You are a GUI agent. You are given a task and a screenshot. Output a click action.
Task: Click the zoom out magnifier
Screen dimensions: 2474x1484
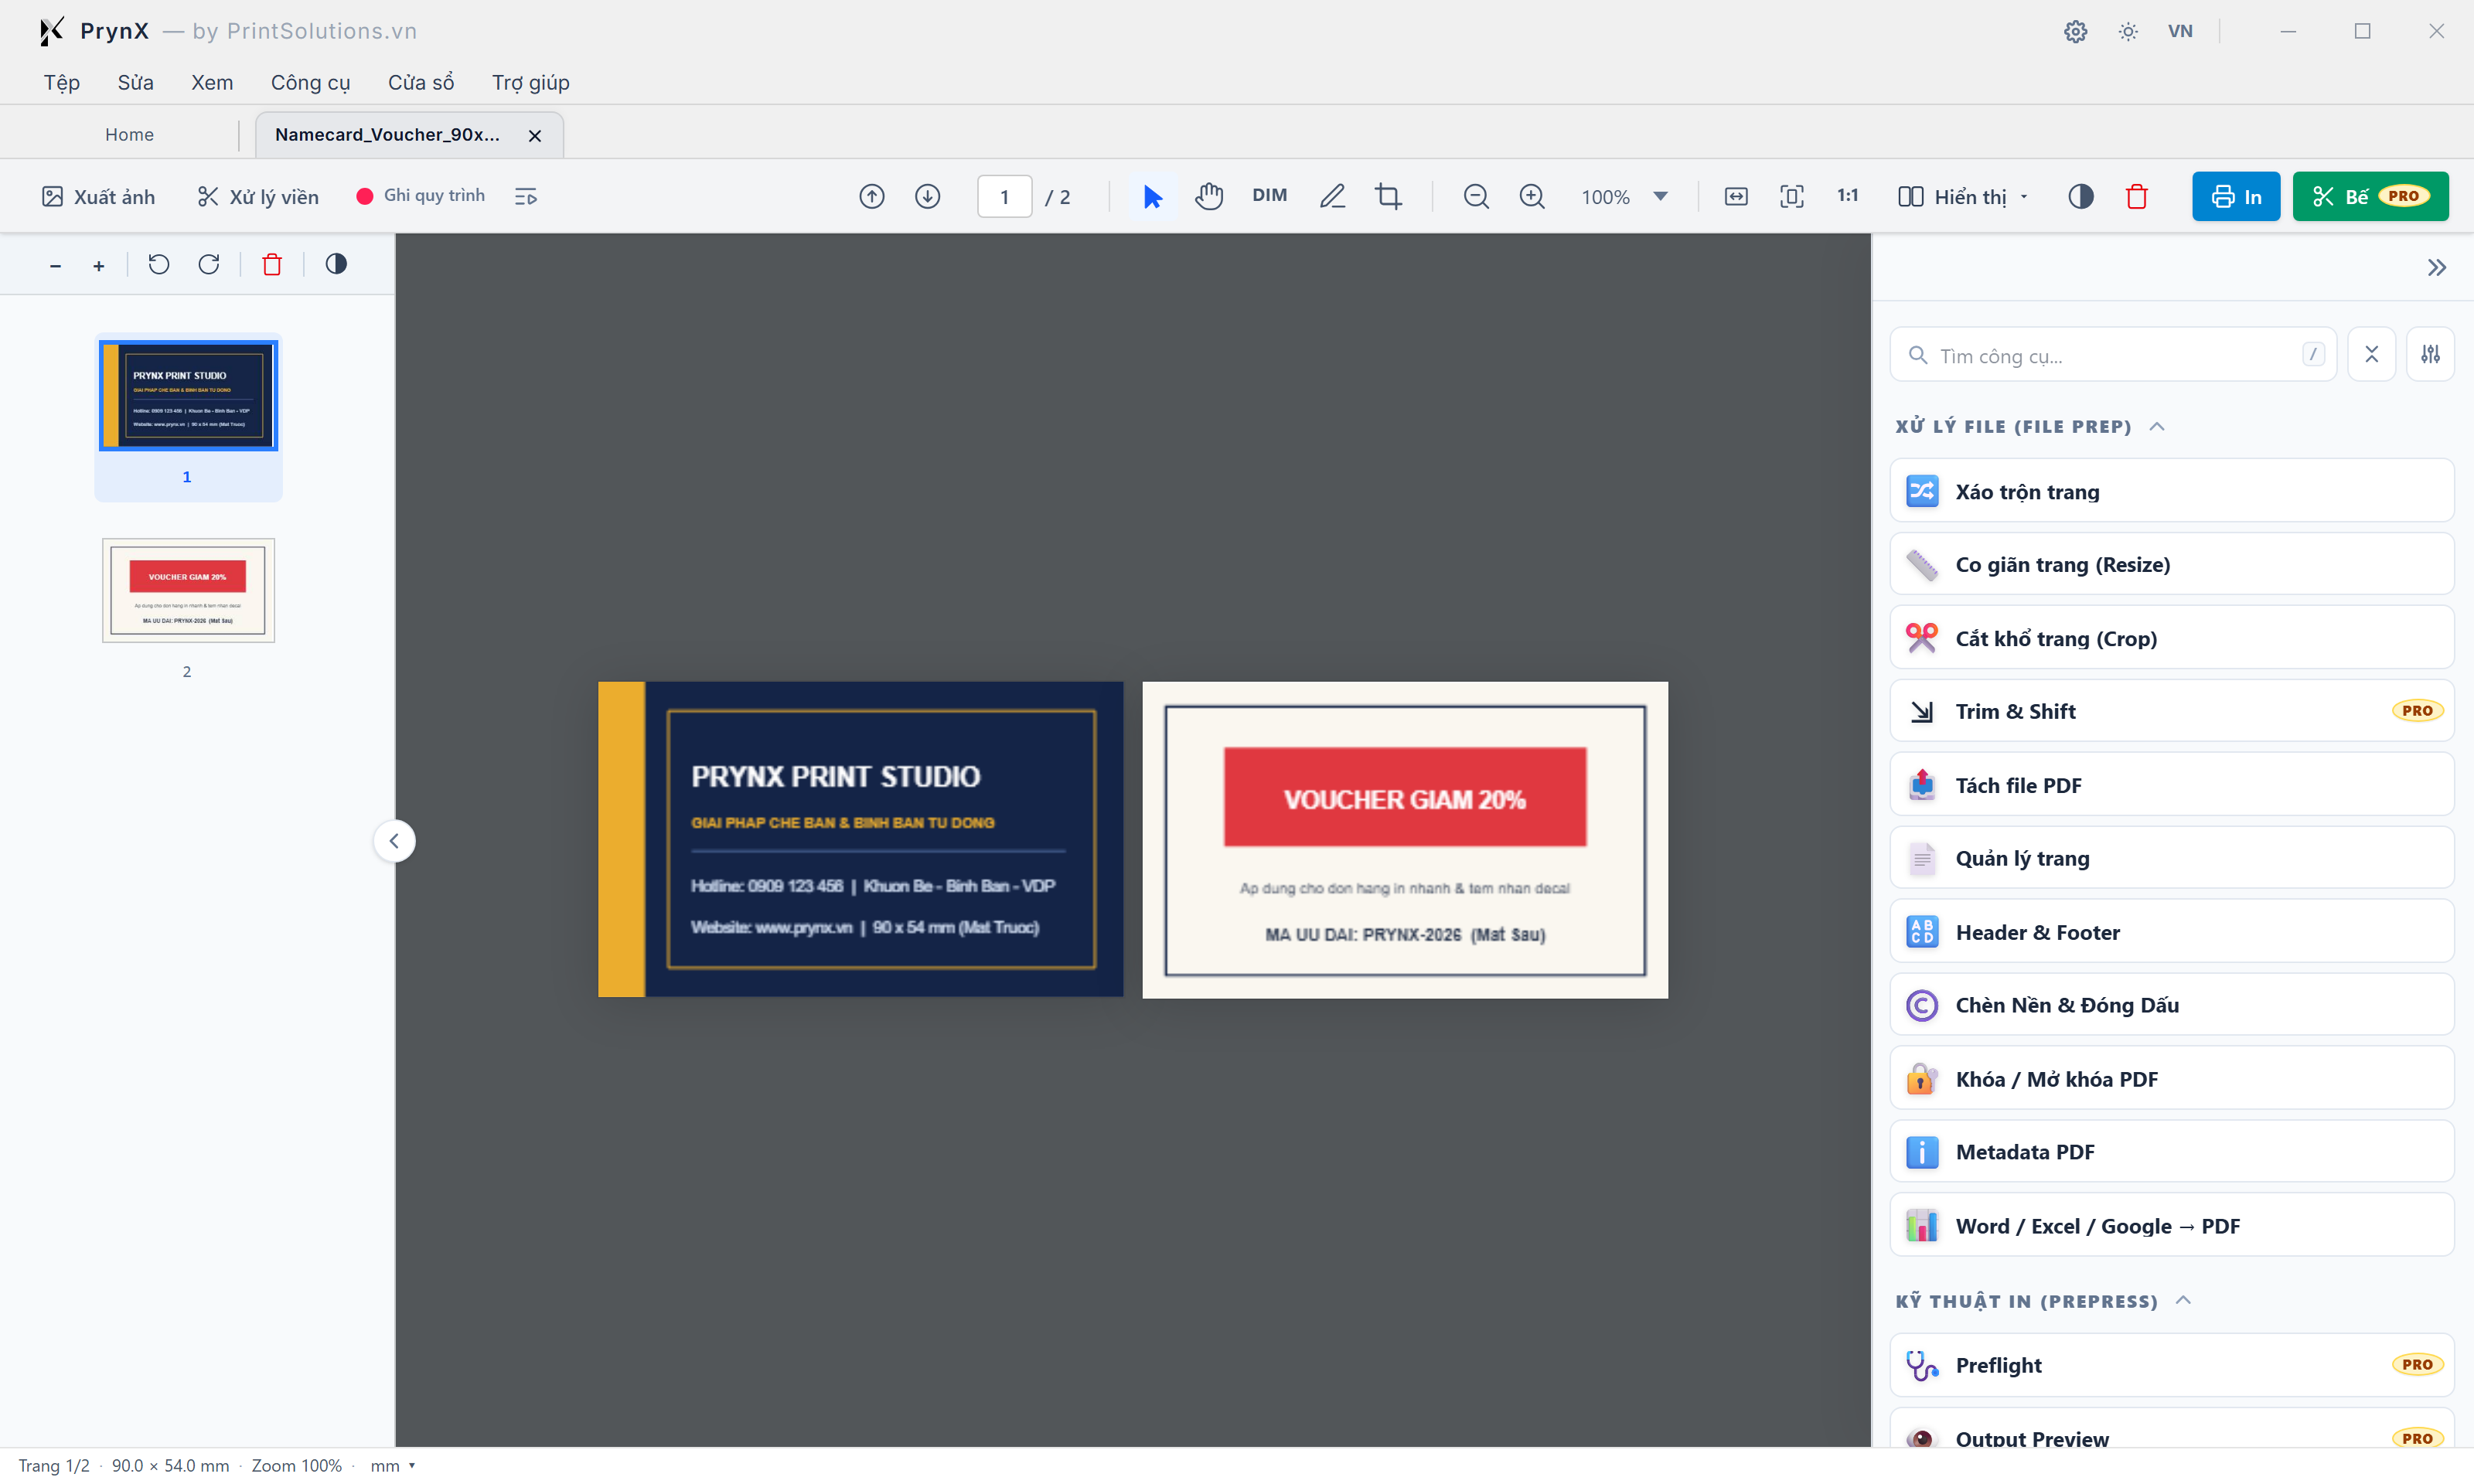point(1476,197)
